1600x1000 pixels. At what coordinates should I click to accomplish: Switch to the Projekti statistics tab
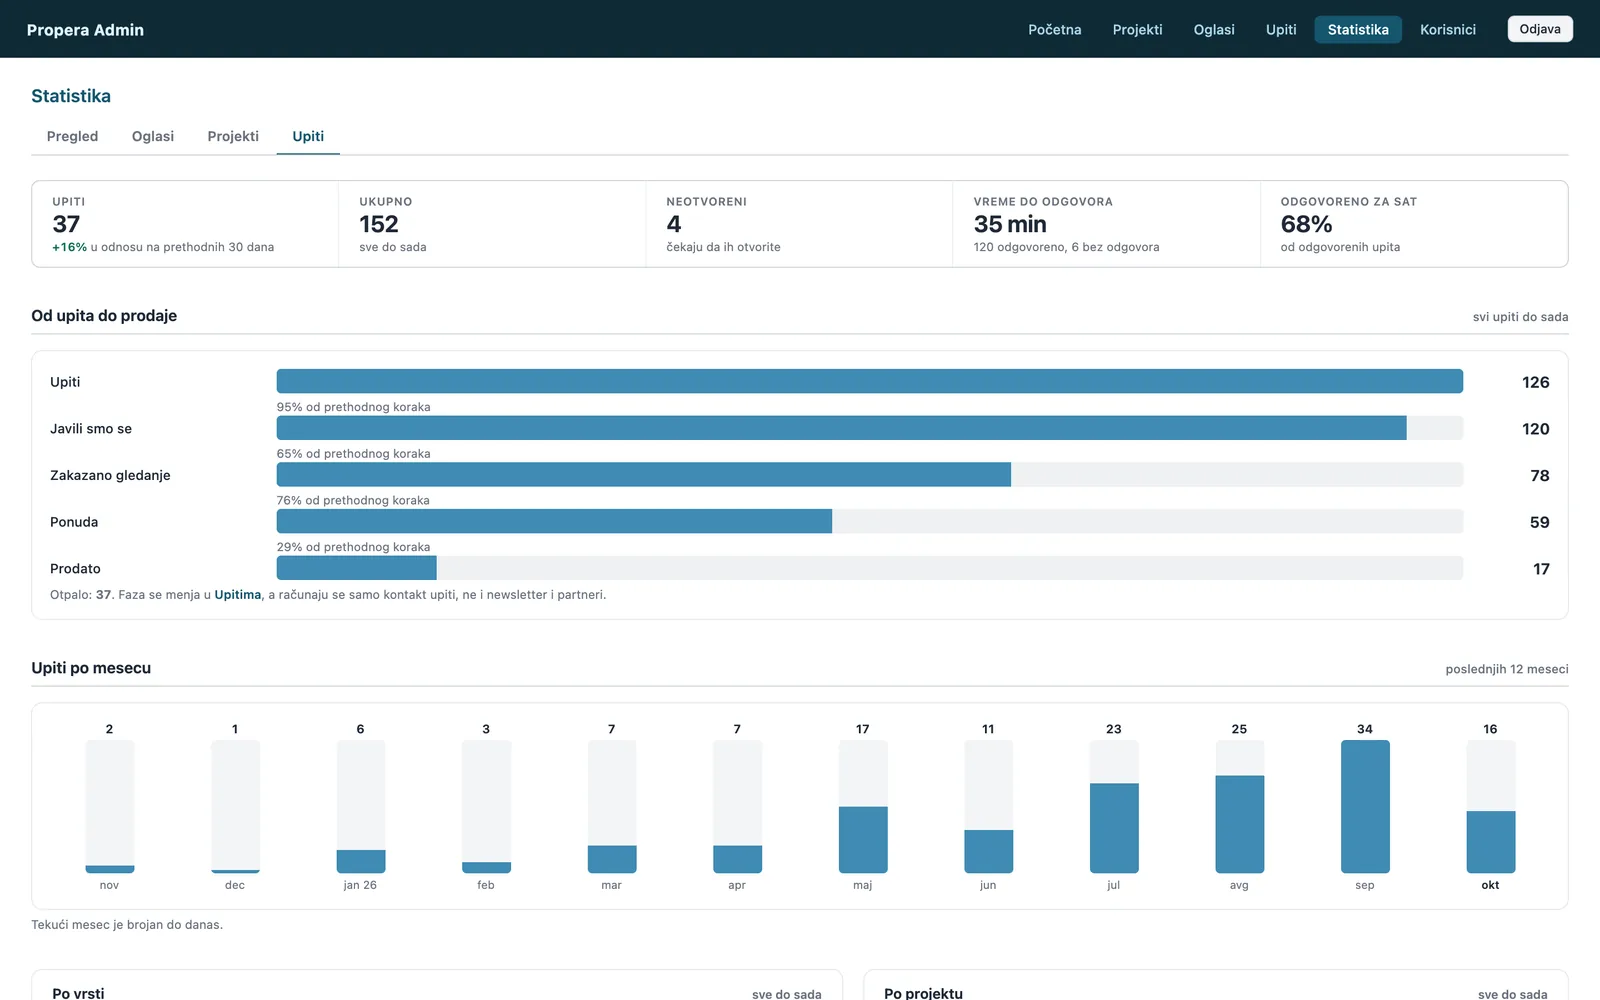[x=233, y=136]
